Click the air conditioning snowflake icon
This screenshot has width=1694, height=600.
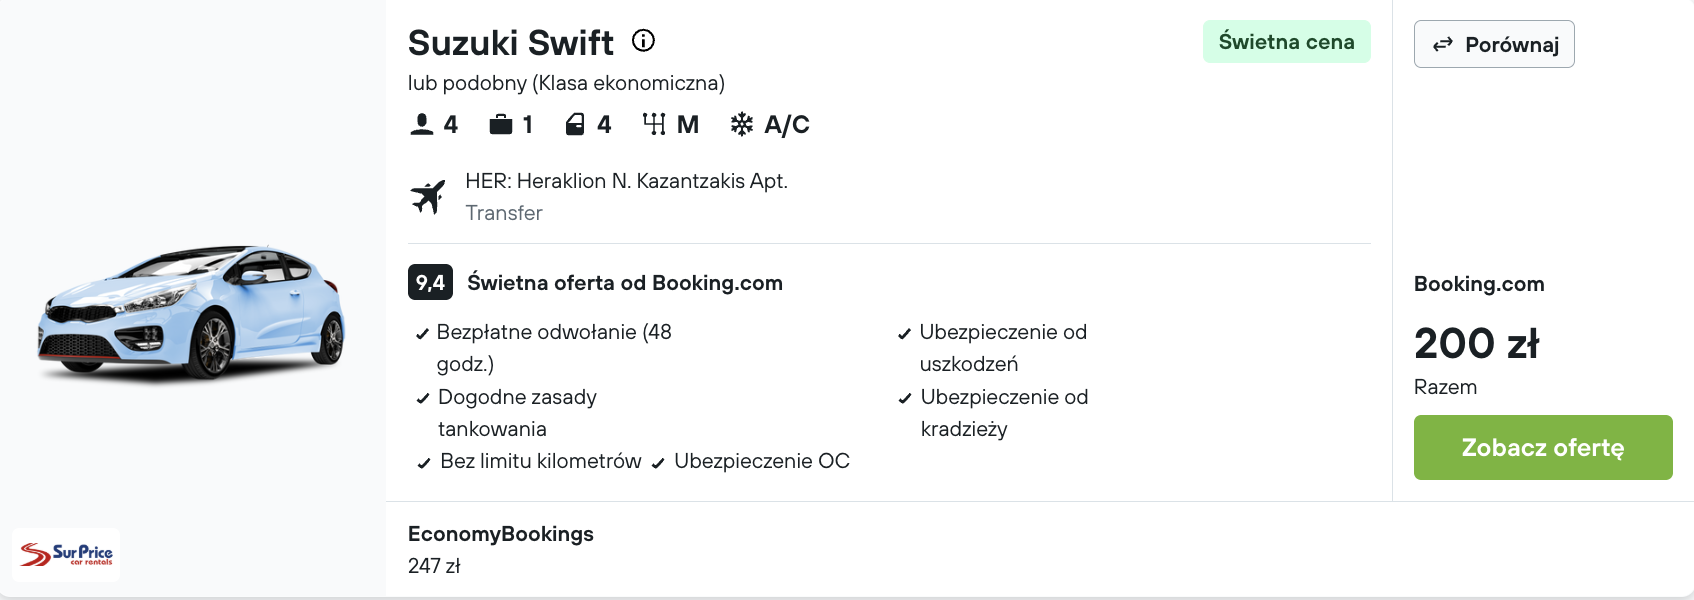click(742, 124)
